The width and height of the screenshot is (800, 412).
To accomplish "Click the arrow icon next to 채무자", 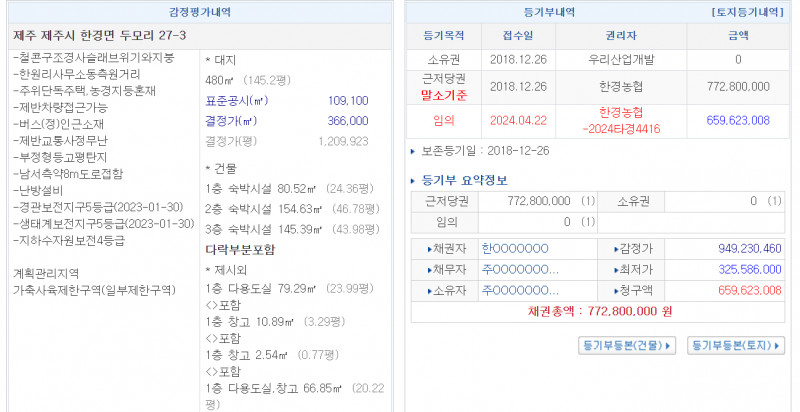I will [x=431, y=270].
